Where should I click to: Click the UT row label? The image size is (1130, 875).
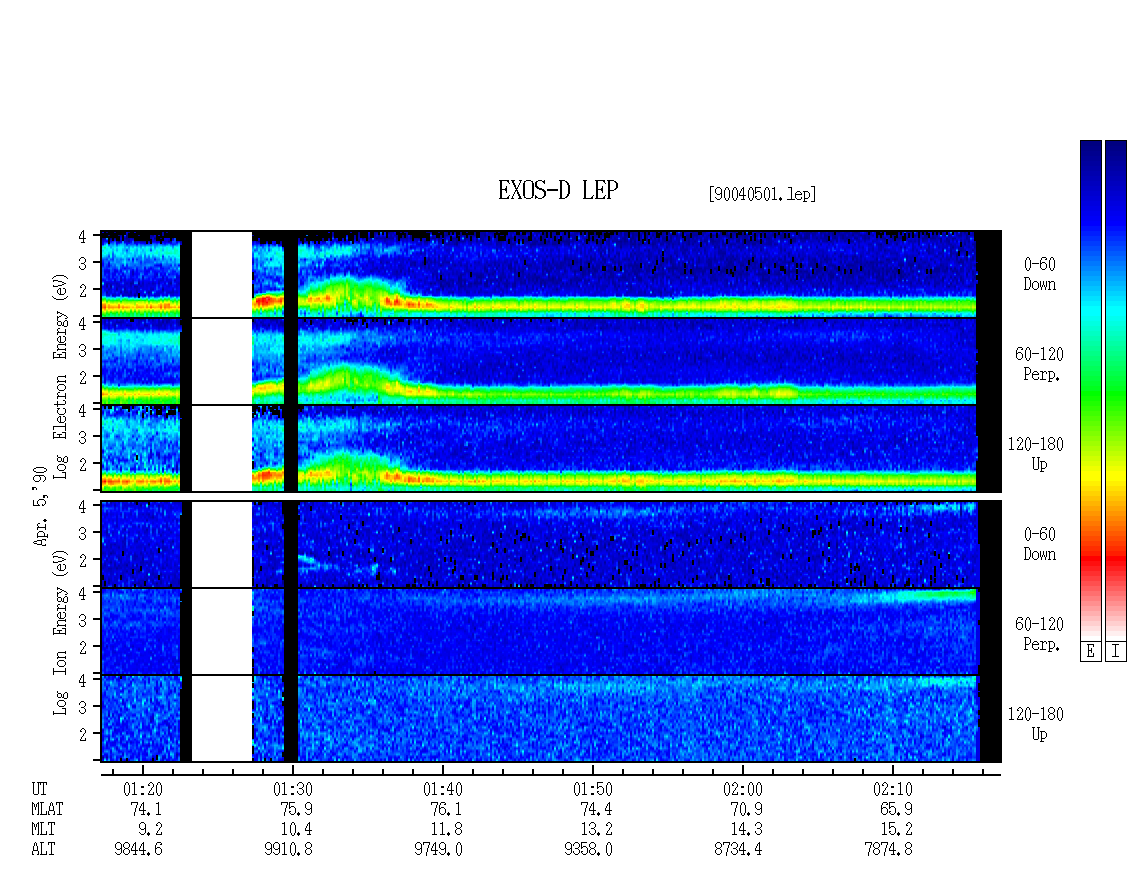39,789
